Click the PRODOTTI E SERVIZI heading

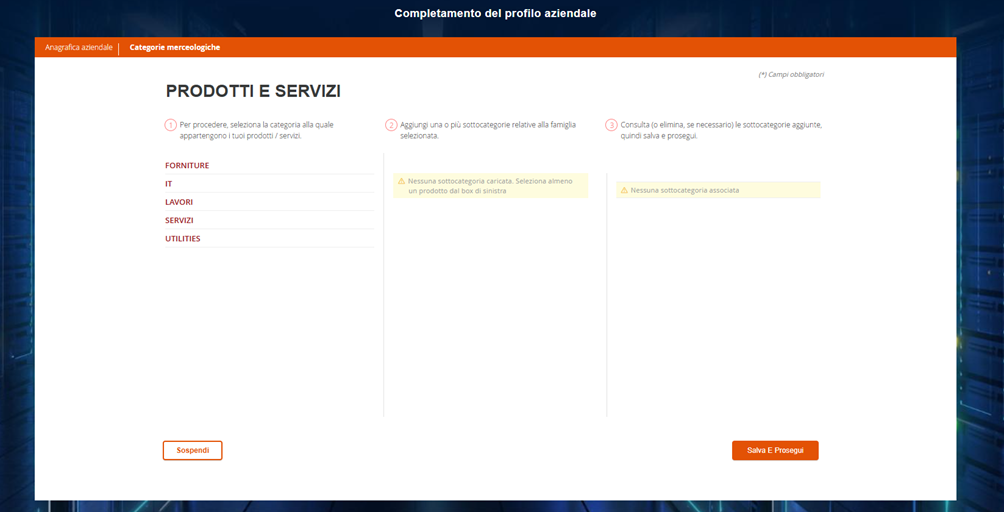click(x=253, y=92)
